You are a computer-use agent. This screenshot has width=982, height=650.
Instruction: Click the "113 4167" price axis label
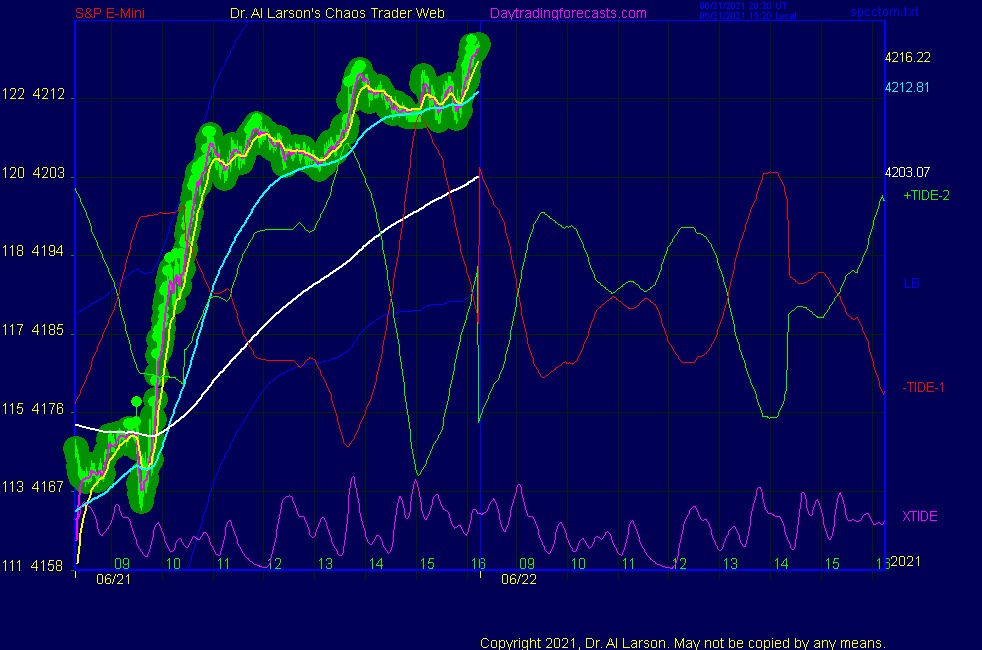(33, 487)
